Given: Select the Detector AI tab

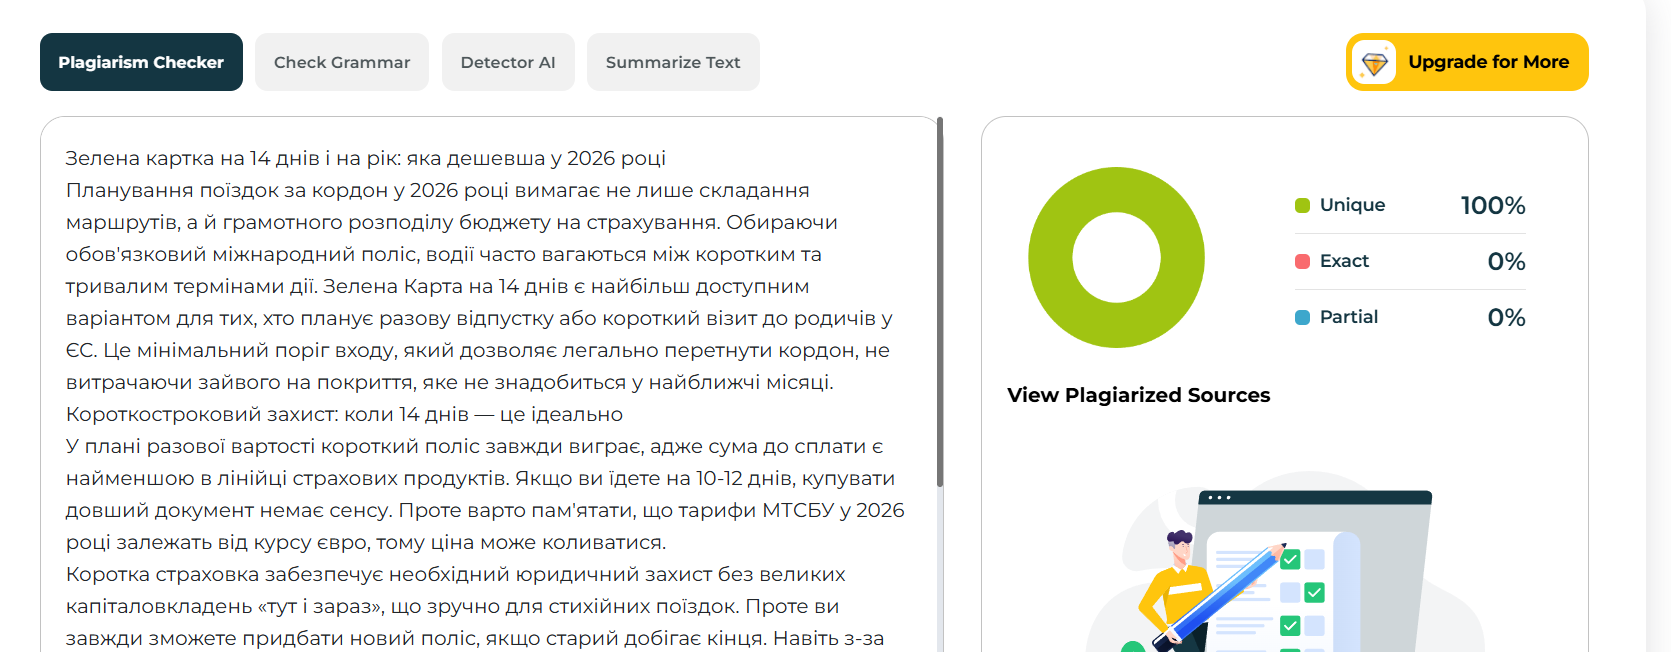Looking at the screenshot, I should pos(508,62).
